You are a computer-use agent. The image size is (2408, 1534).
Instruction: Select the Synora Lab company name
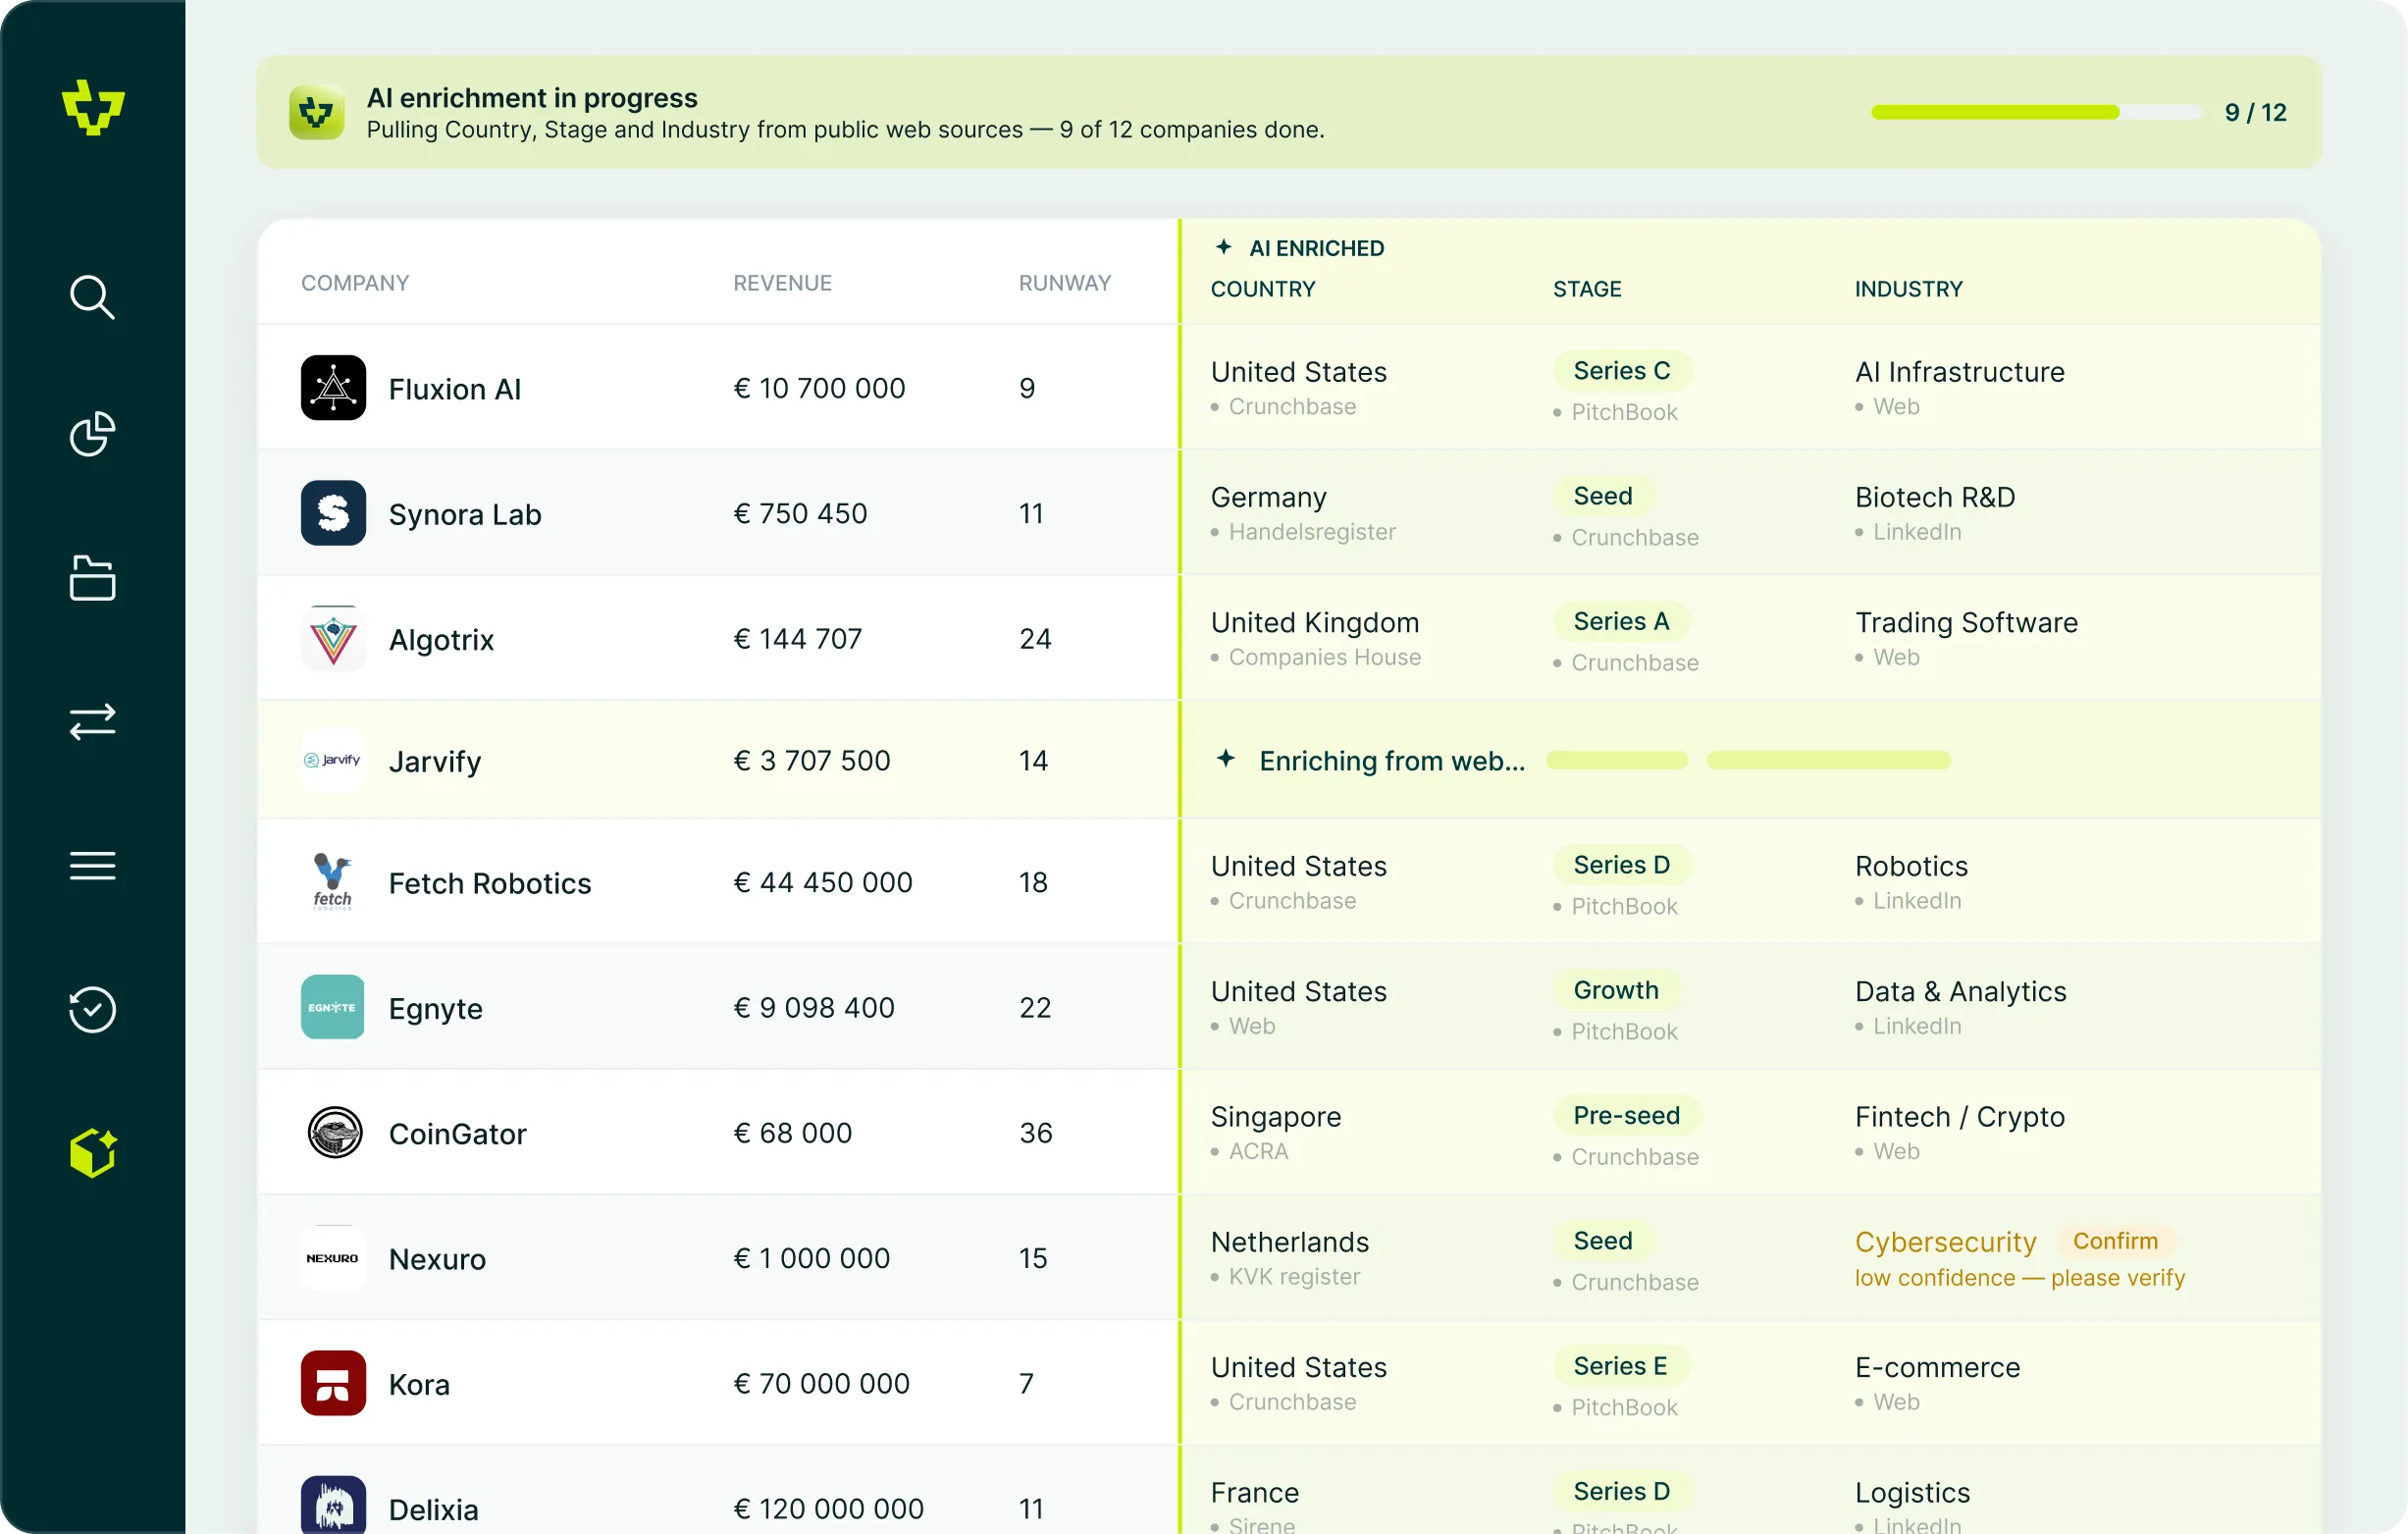tap(465, 514)
